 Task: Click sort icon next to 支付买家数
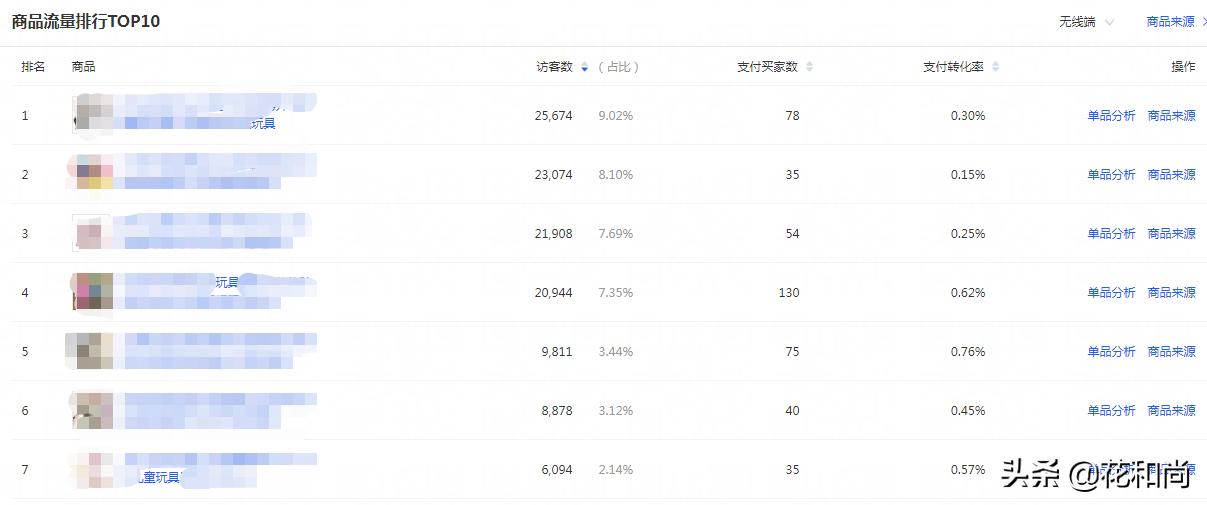[x=809, y=67]
